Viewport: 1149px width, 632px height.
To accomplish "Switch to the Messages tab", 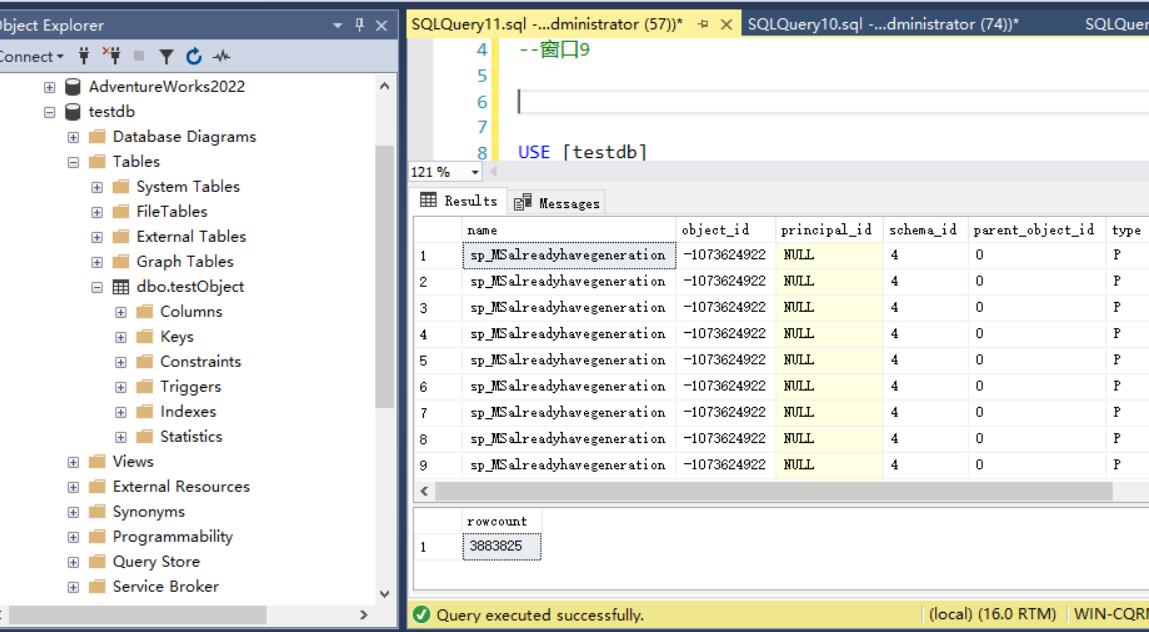I will click(x=558, y=203).
